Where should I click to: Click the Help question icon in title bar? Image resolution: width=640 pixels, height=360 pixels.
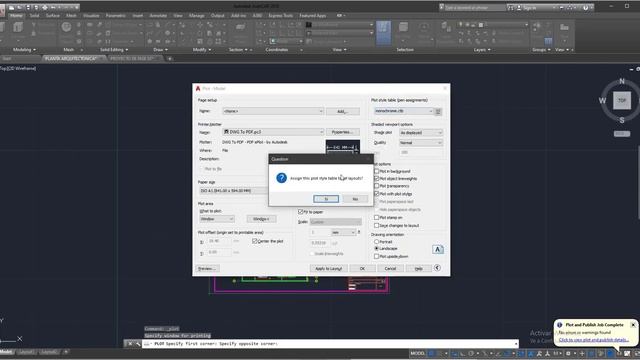(585, 8)
